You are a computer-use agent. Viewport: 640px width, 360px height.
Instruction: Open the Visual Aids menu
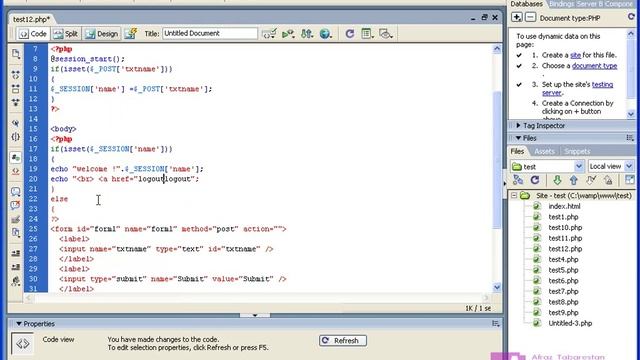386,34
